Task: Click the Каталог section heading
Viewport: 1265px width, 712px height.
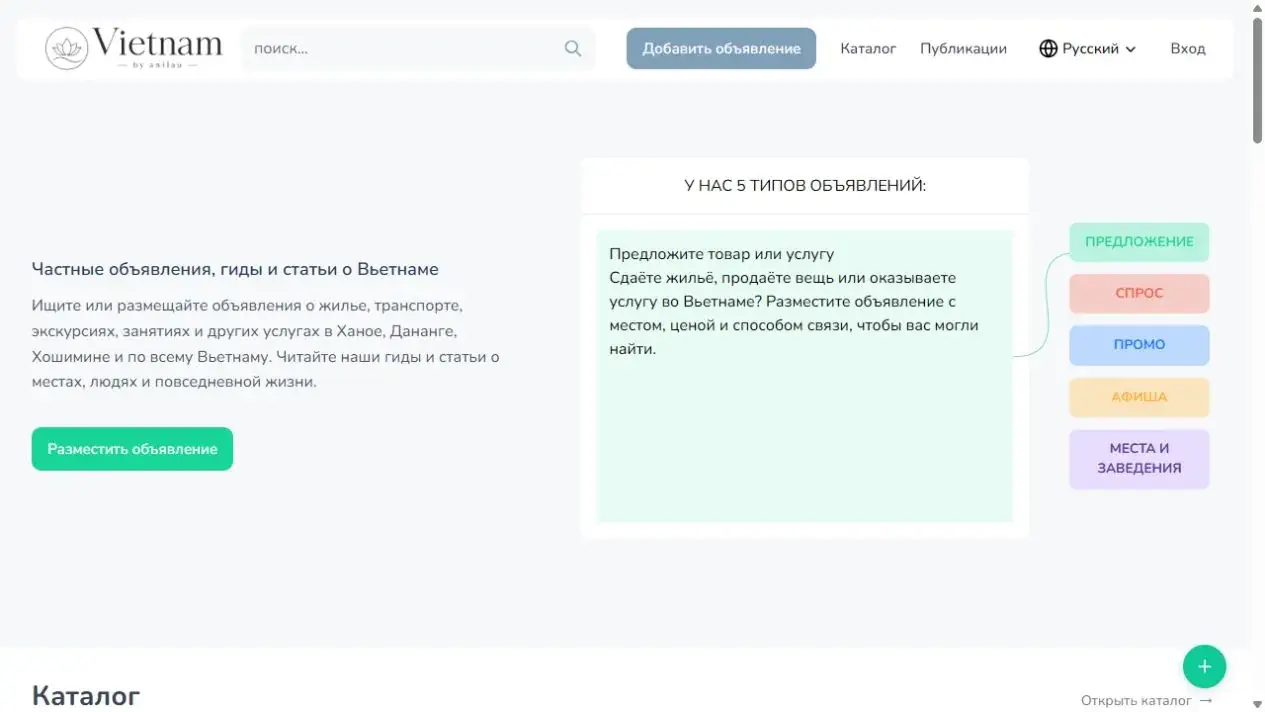Action: [86, 696]
